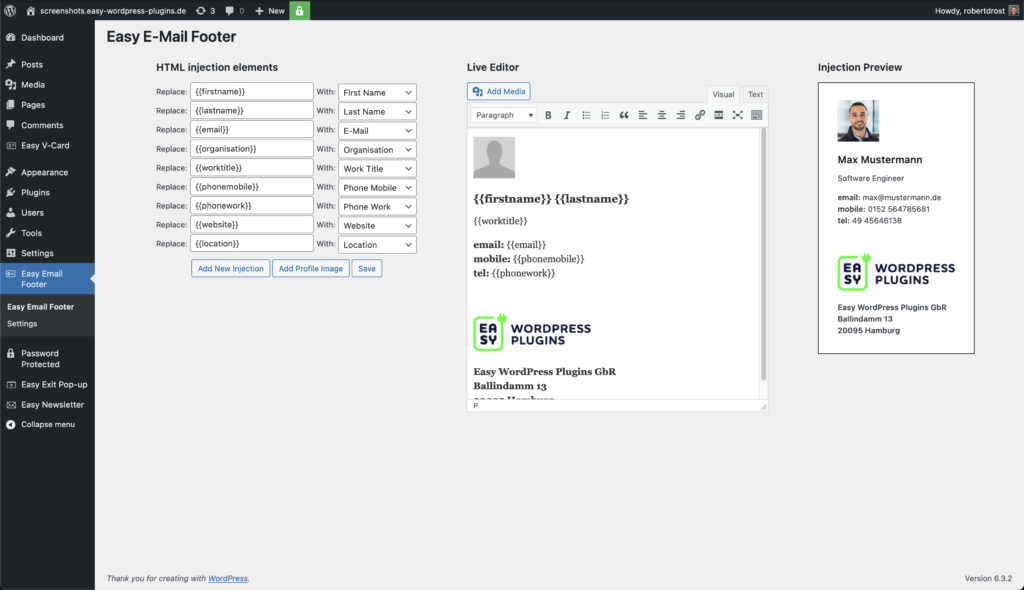Insert a numbered list
The width and height of the screenshot is (1024, 590).
[605, 115]
